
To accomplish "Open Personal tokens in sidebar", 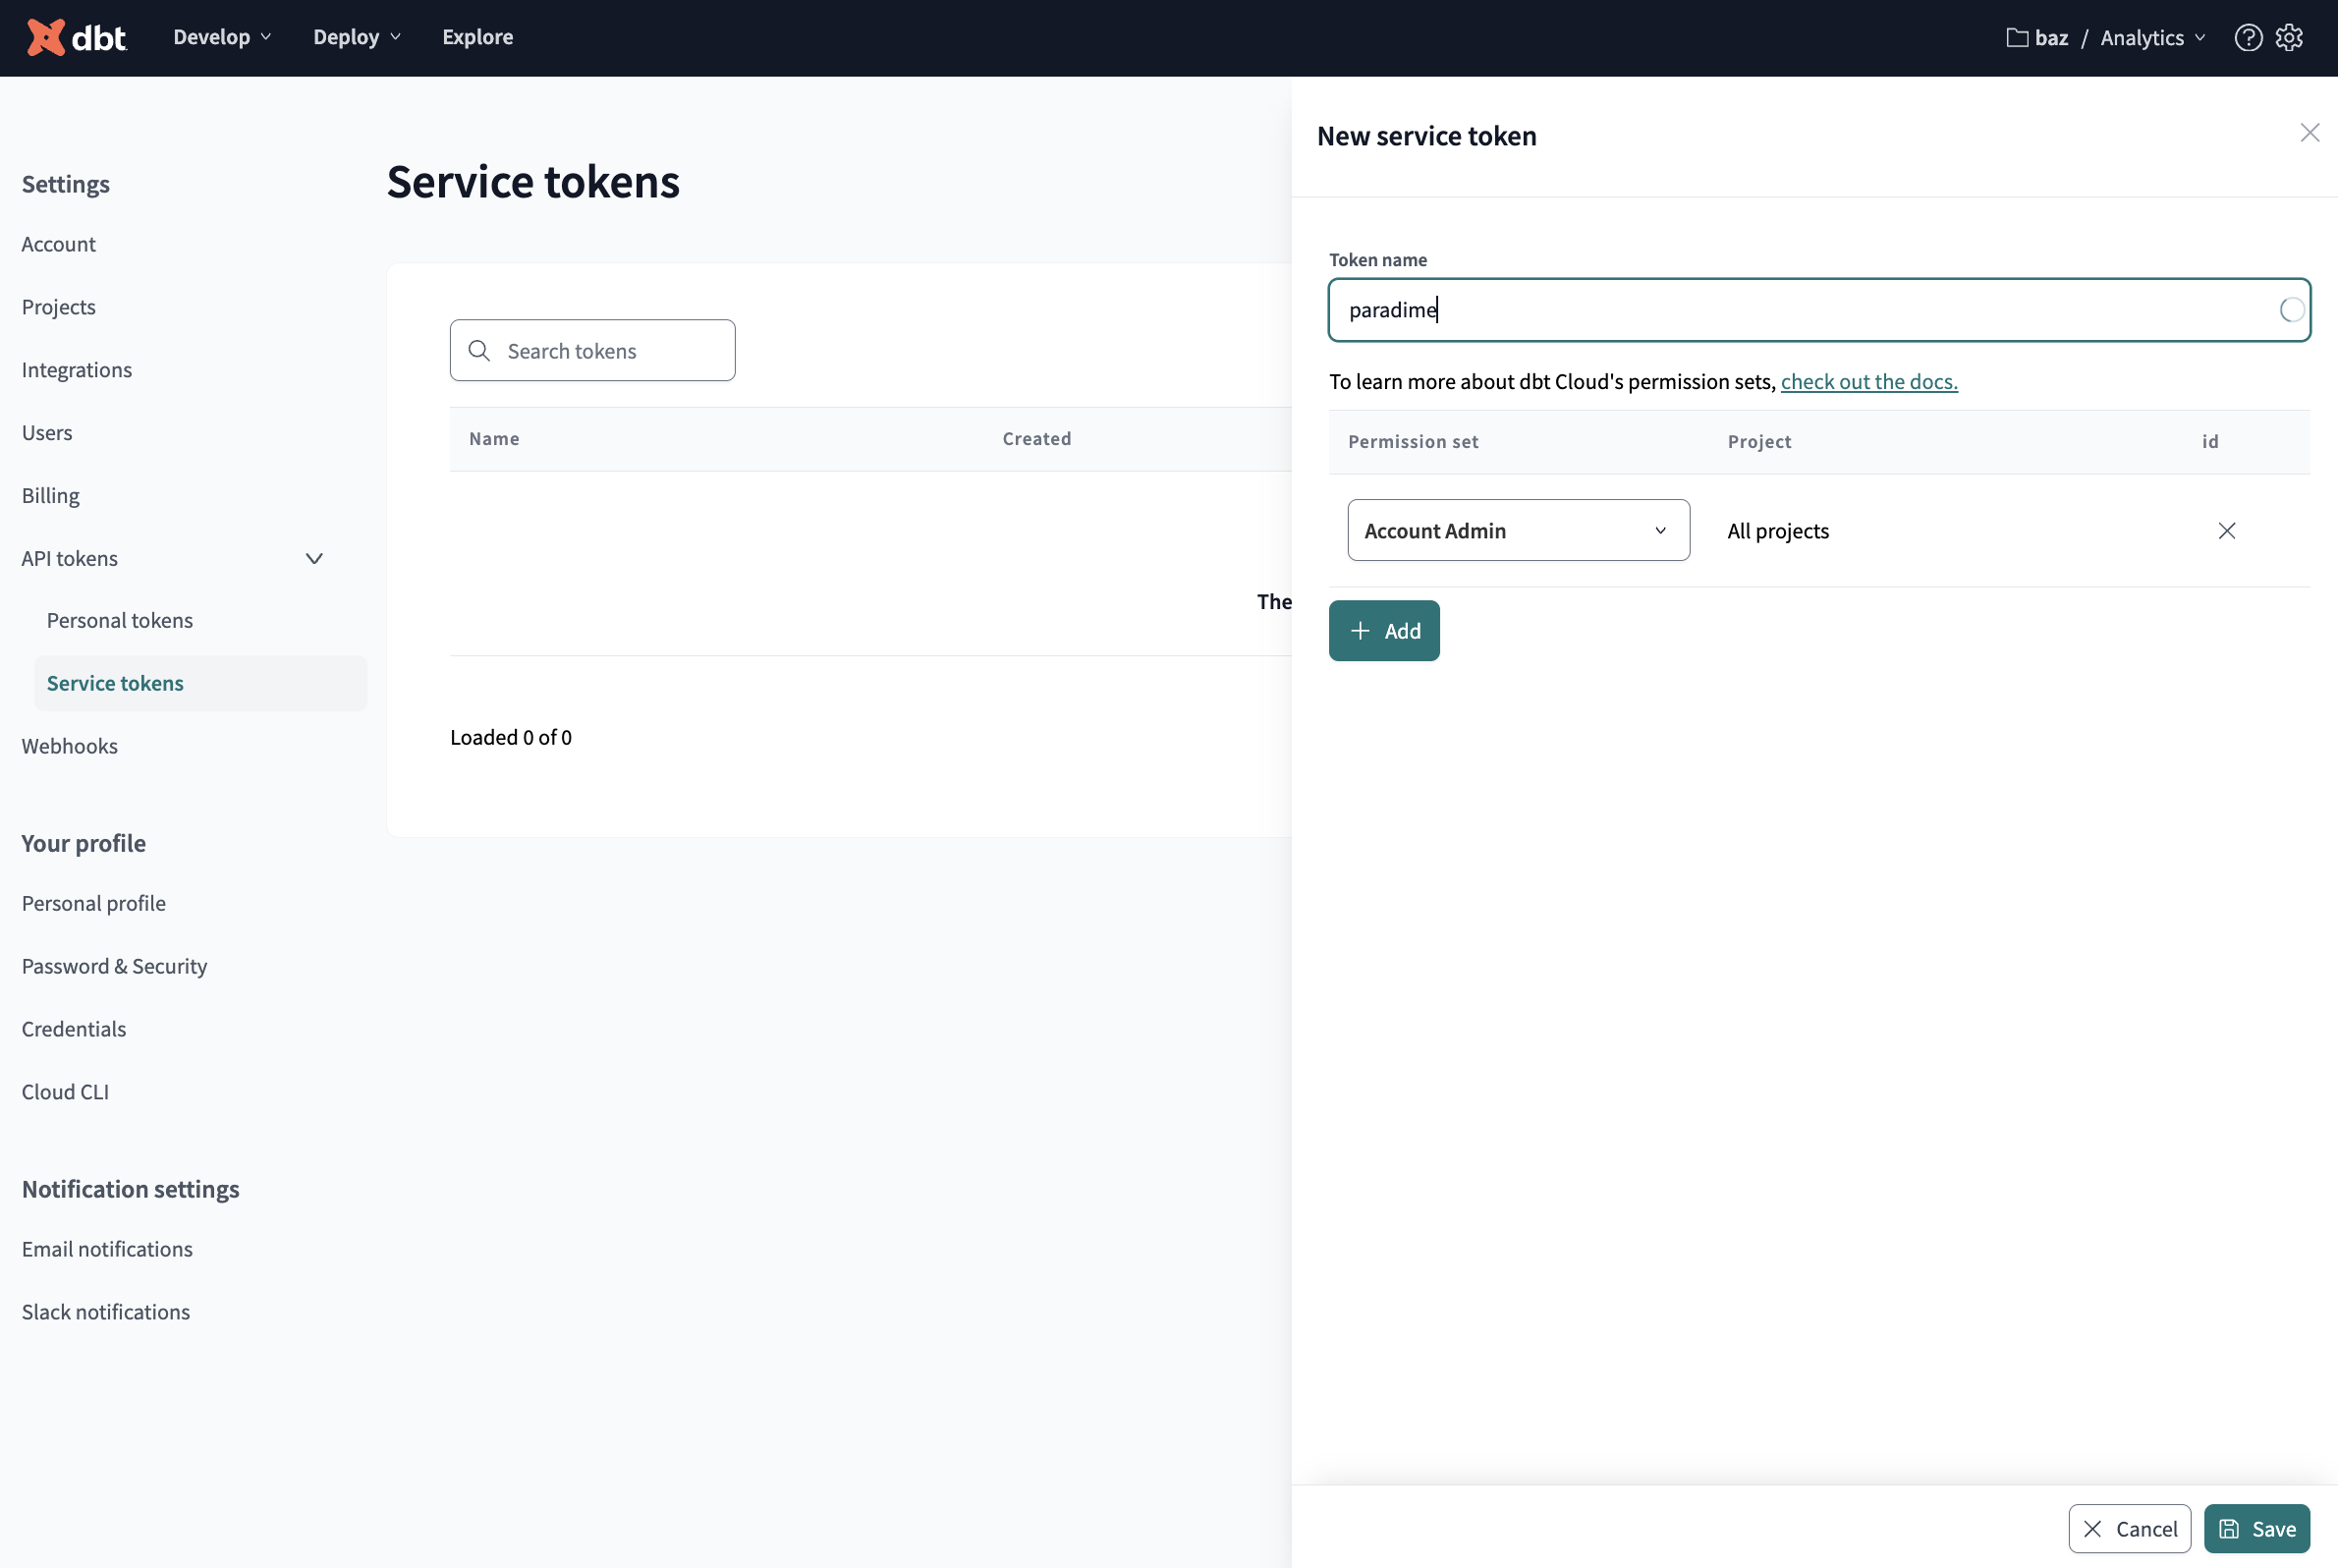I will tap(120, 620).
